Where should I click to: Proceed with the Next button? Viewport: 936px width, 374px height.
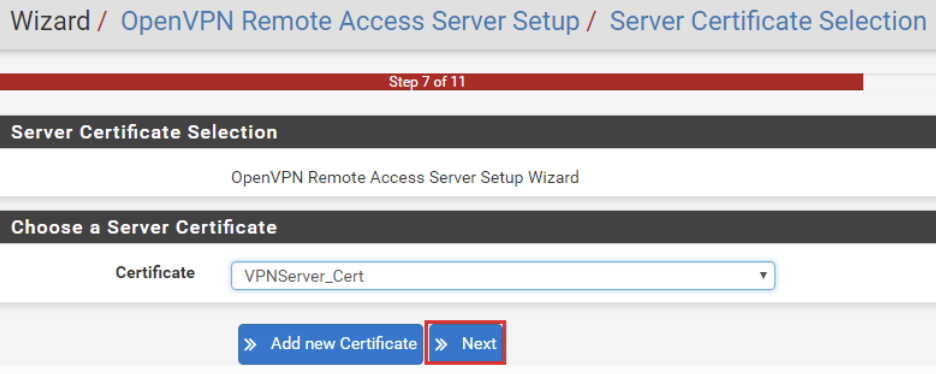pos(466,344)
